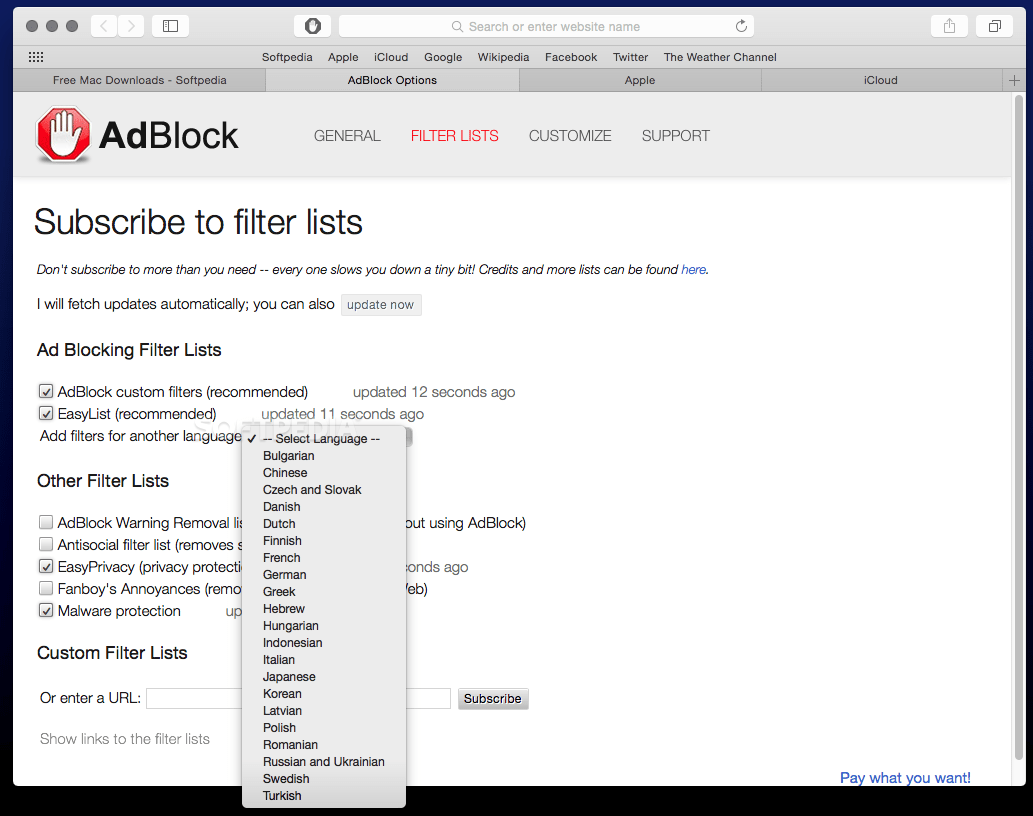Select Latvian language filter

pyautogui.click(x=324, y=711)
